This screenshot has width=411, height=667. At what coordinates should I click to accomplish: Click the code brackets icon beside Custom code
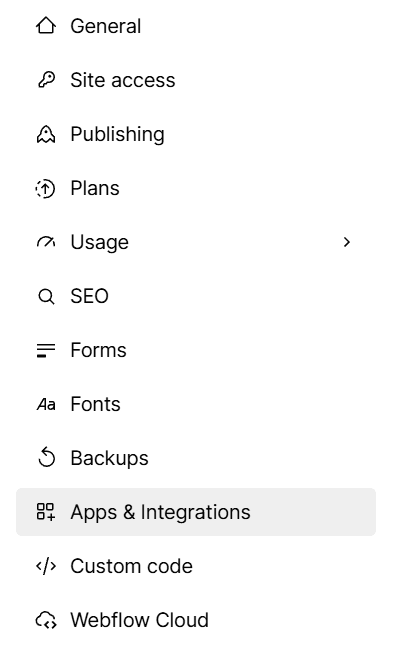click(46, 566)
